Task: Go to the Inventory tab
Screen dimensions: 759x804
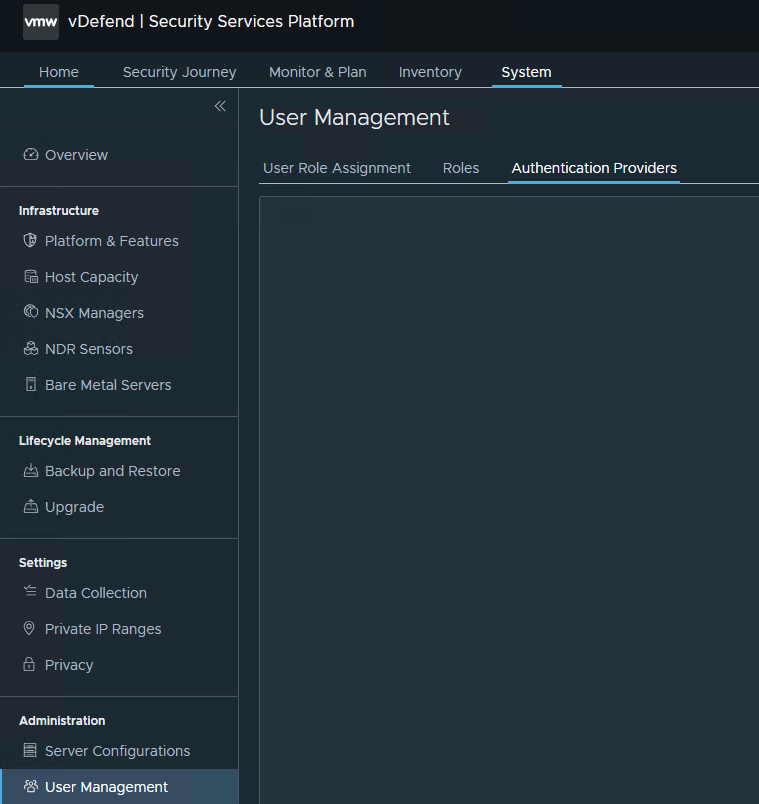Action: pyautogui.click(x=430, y=72)
